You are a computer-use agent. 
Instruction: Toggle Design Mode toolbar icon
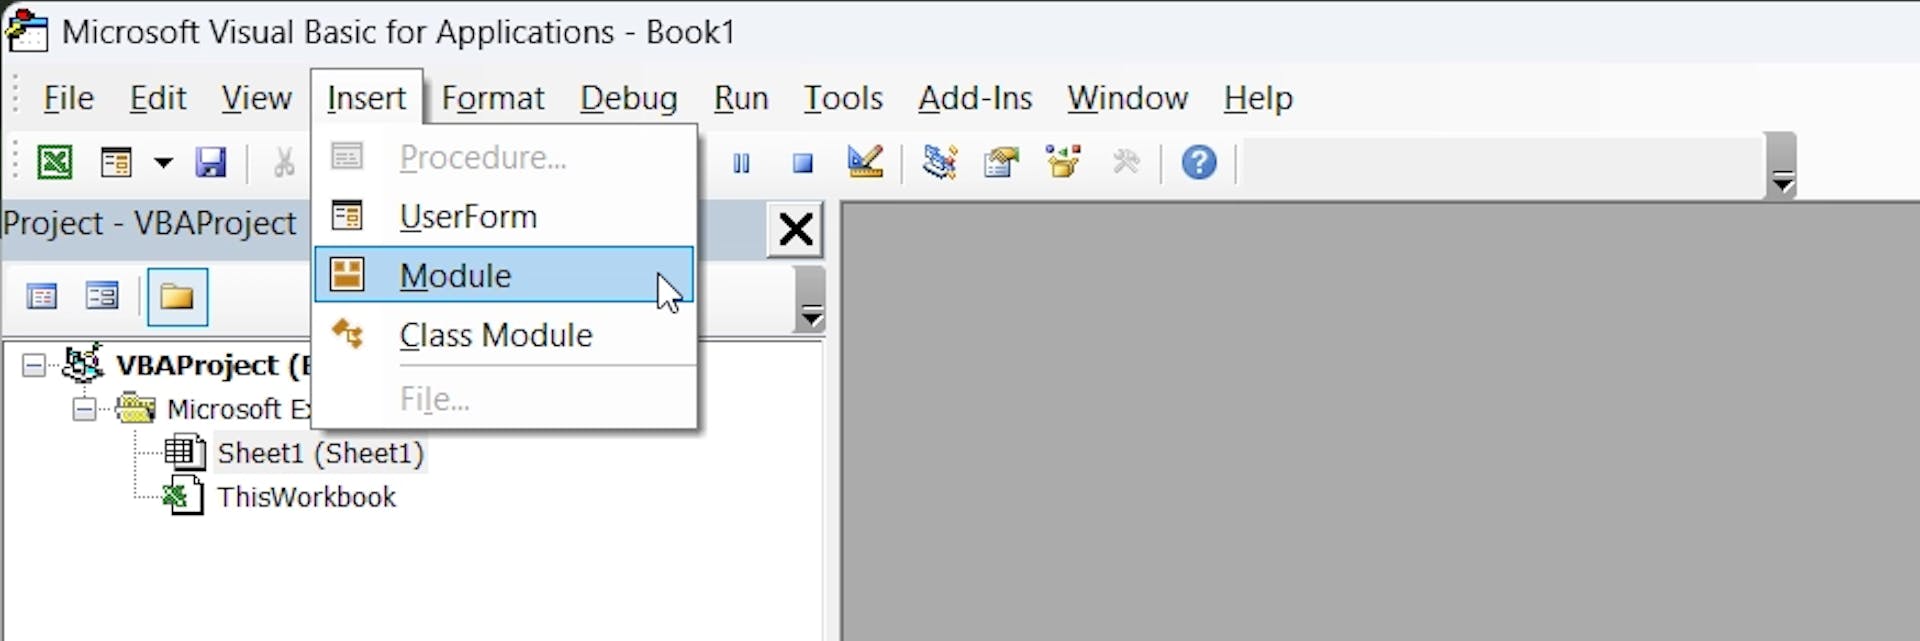pos(864,161)
